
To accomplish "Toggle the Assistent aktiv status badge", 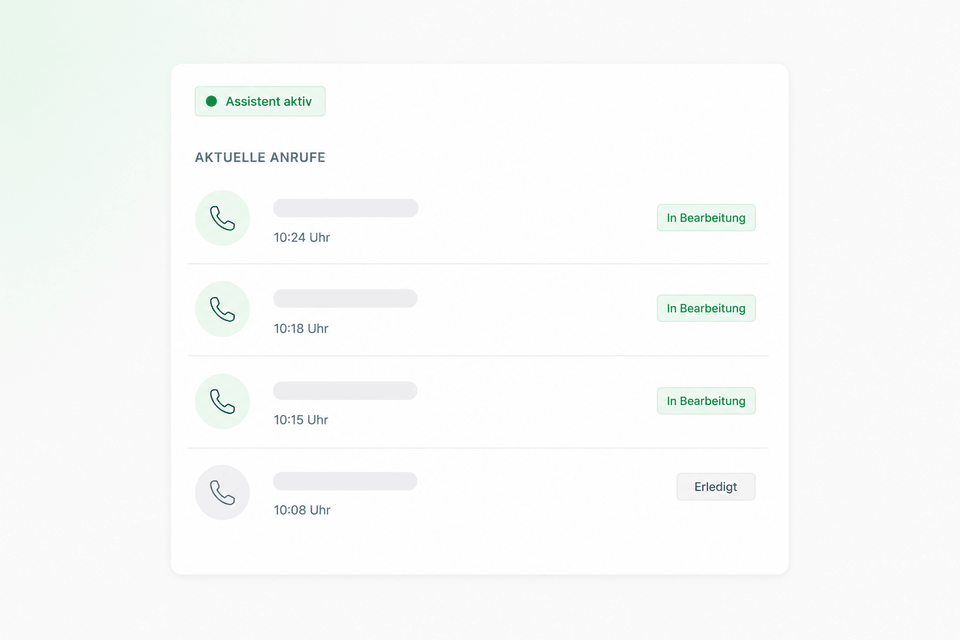I will coord(260,101).
